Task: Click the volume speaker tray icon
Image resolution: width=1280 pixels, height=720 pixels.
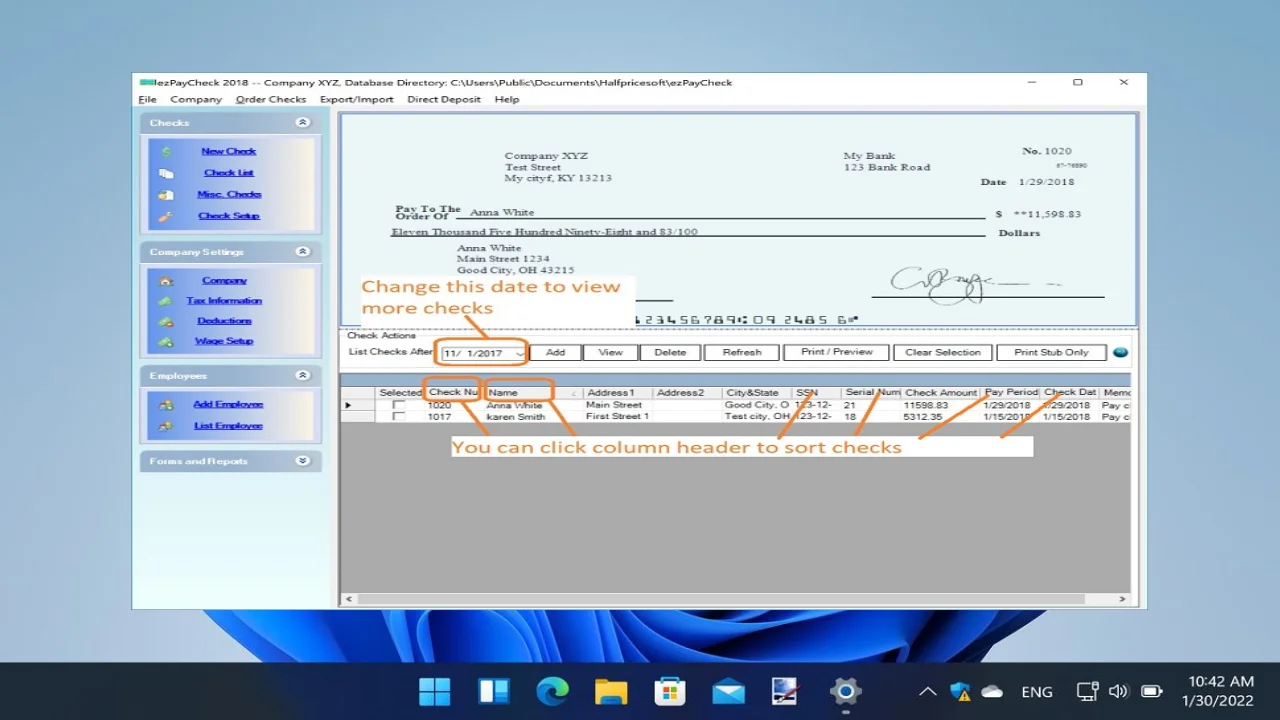Action: [1118, 691]
